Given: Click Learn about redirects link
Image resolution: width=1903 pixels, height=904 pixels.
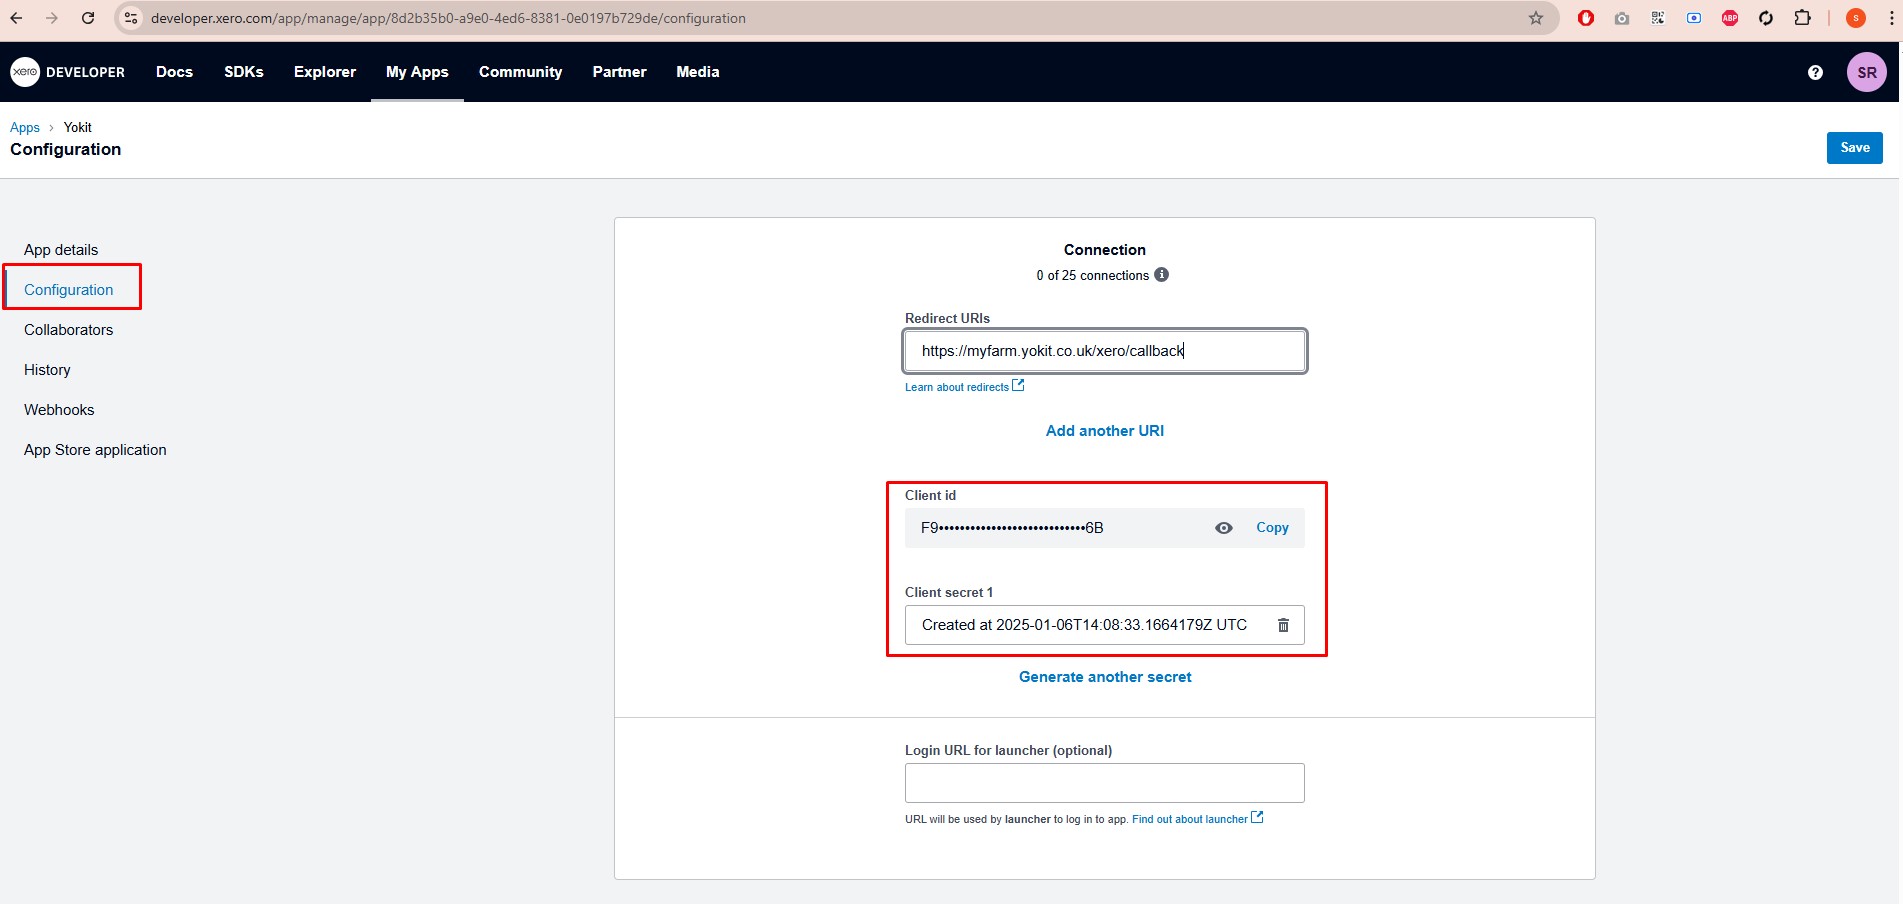Looking at the screenshot, I should click(x=957, y=387).
